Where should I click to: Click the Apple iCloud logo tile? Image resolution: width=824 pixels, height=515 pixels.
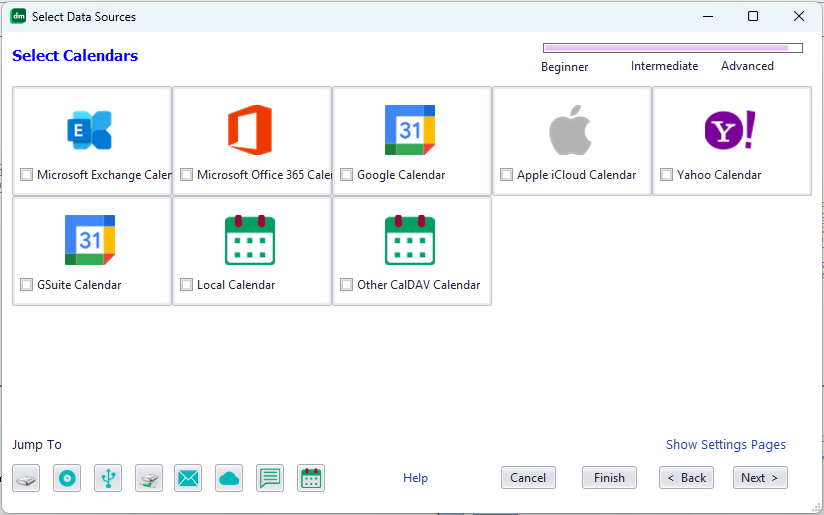coord(571,131)
